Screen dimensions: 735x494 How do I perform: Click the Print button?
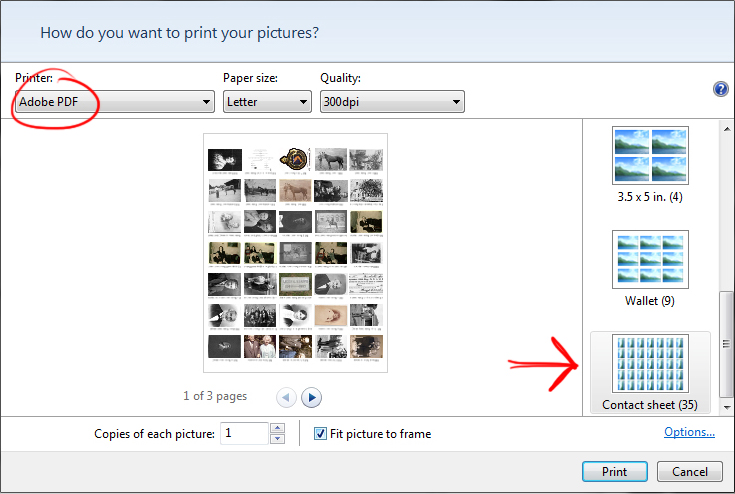[x=615, y=472]
